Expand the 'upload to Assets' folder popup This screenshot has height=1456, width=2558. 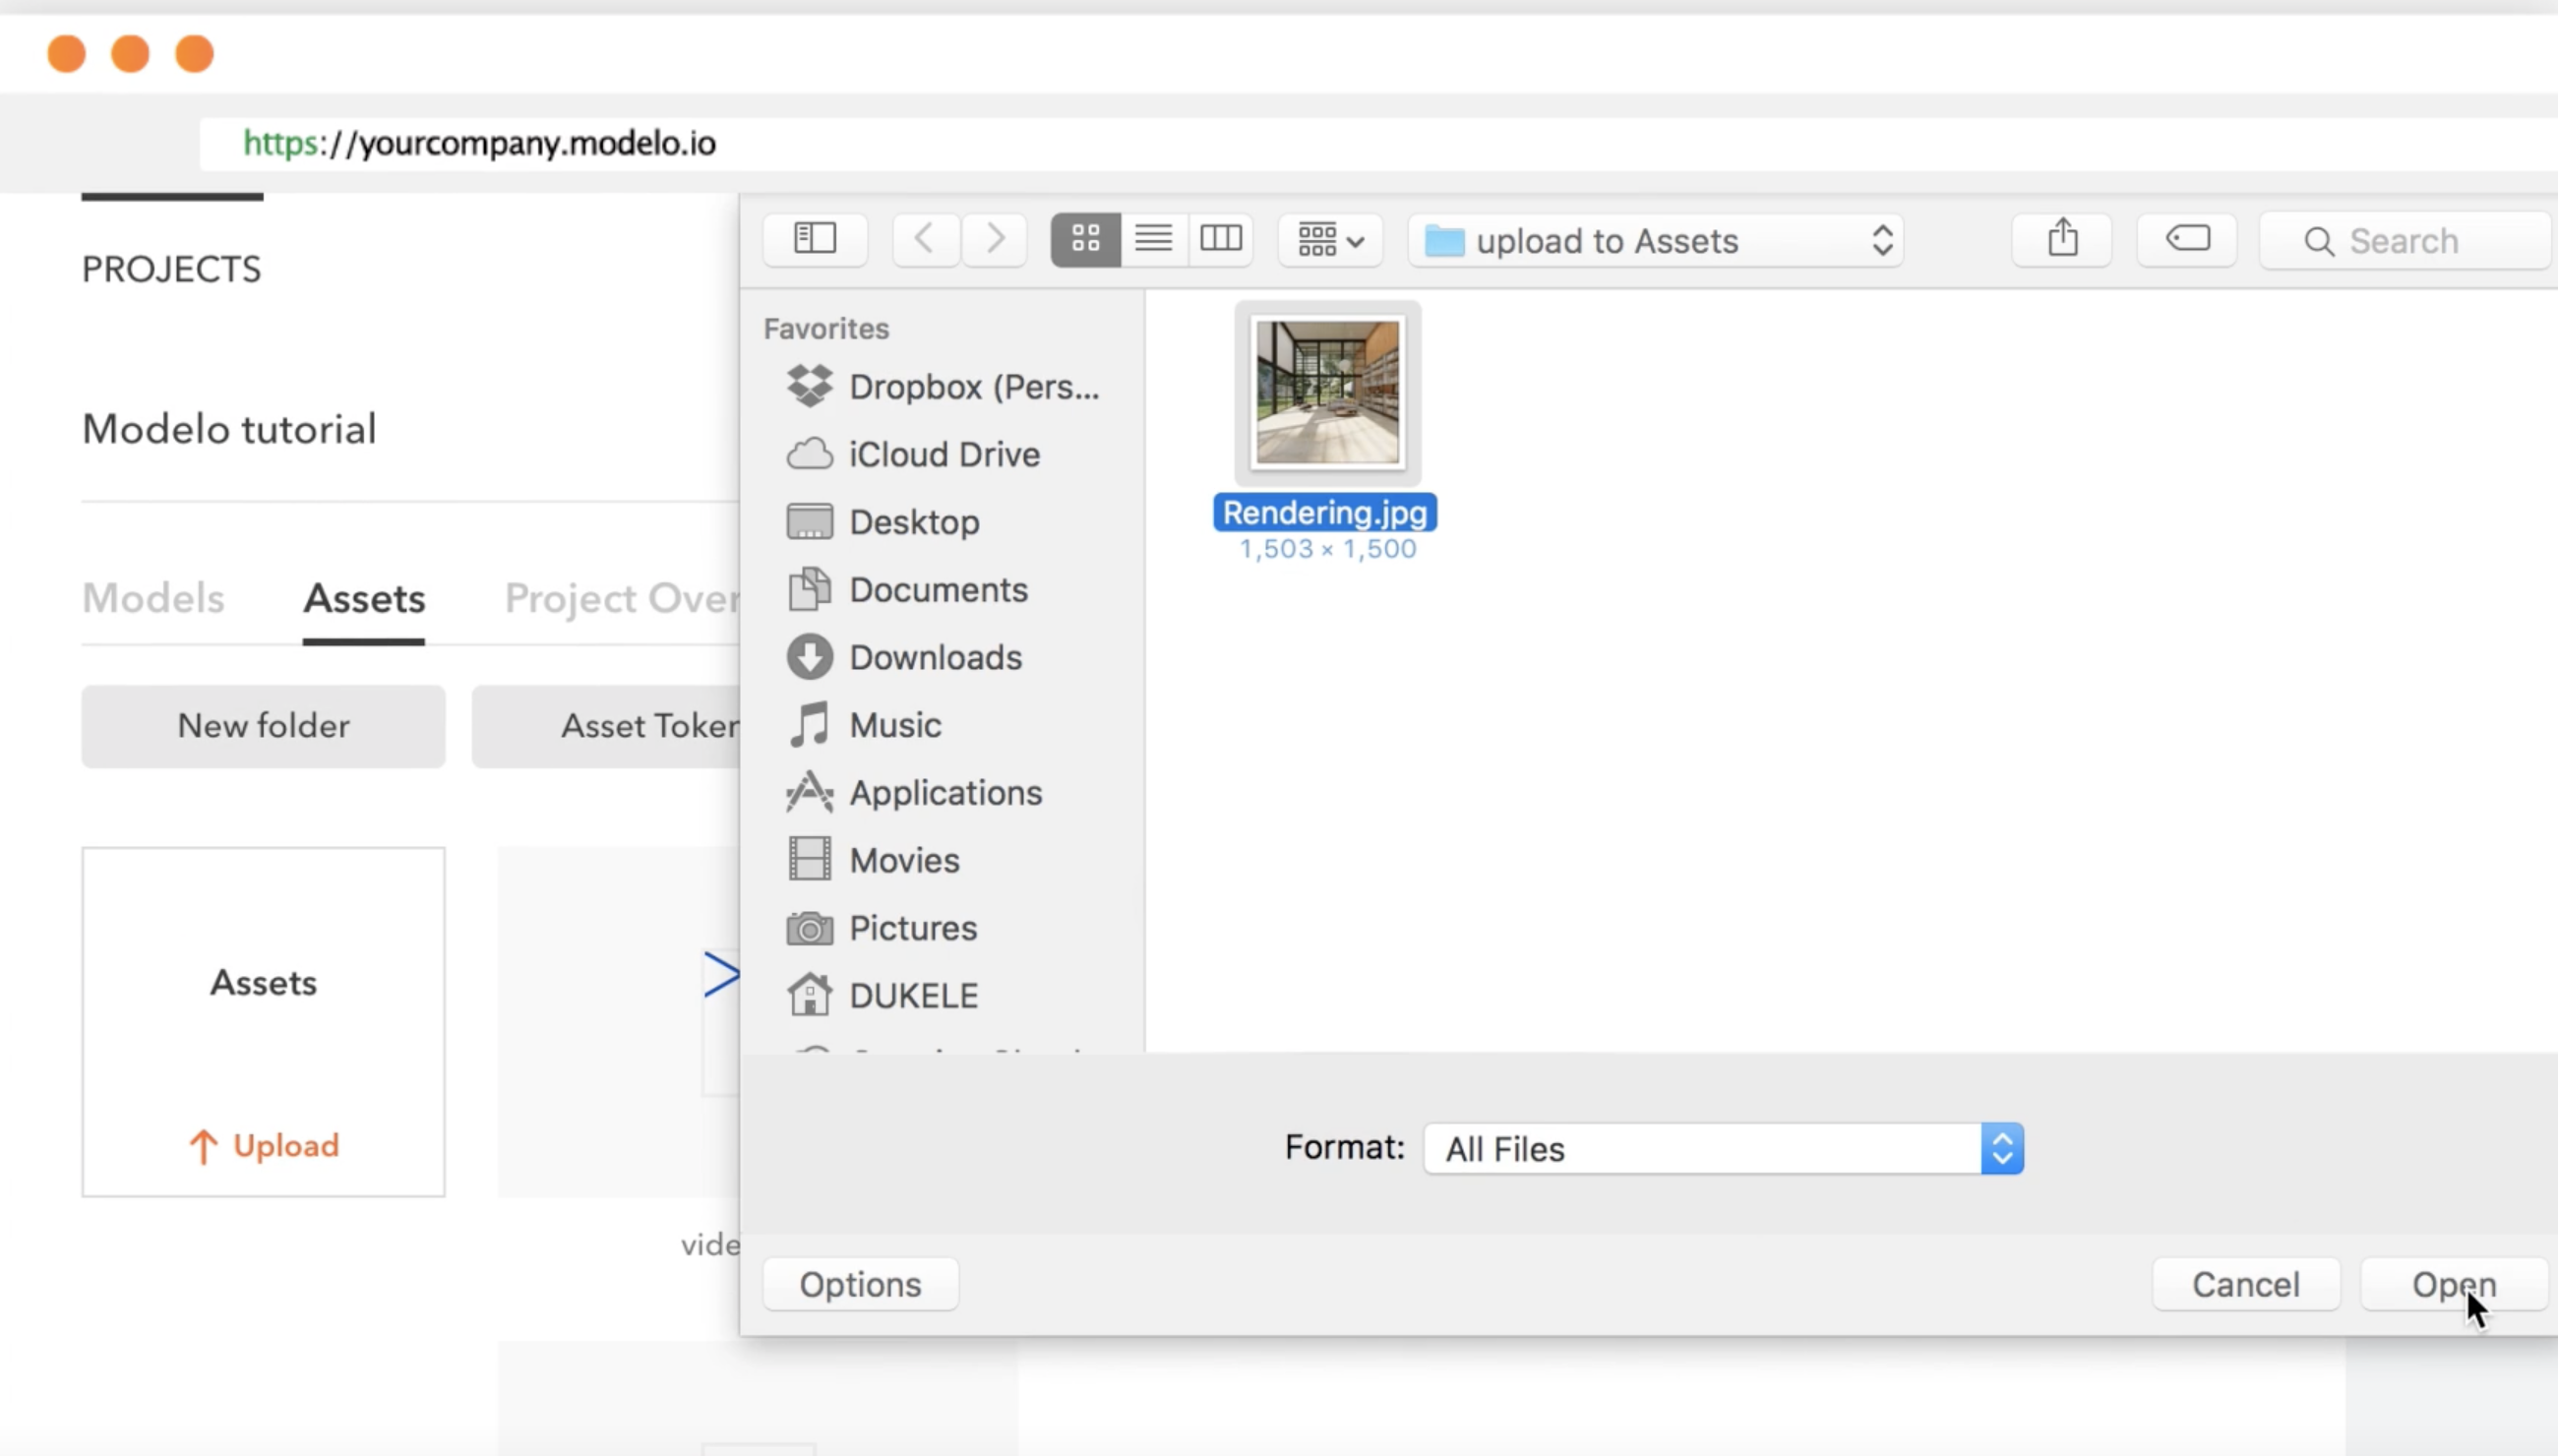[x=1656, y=240]
